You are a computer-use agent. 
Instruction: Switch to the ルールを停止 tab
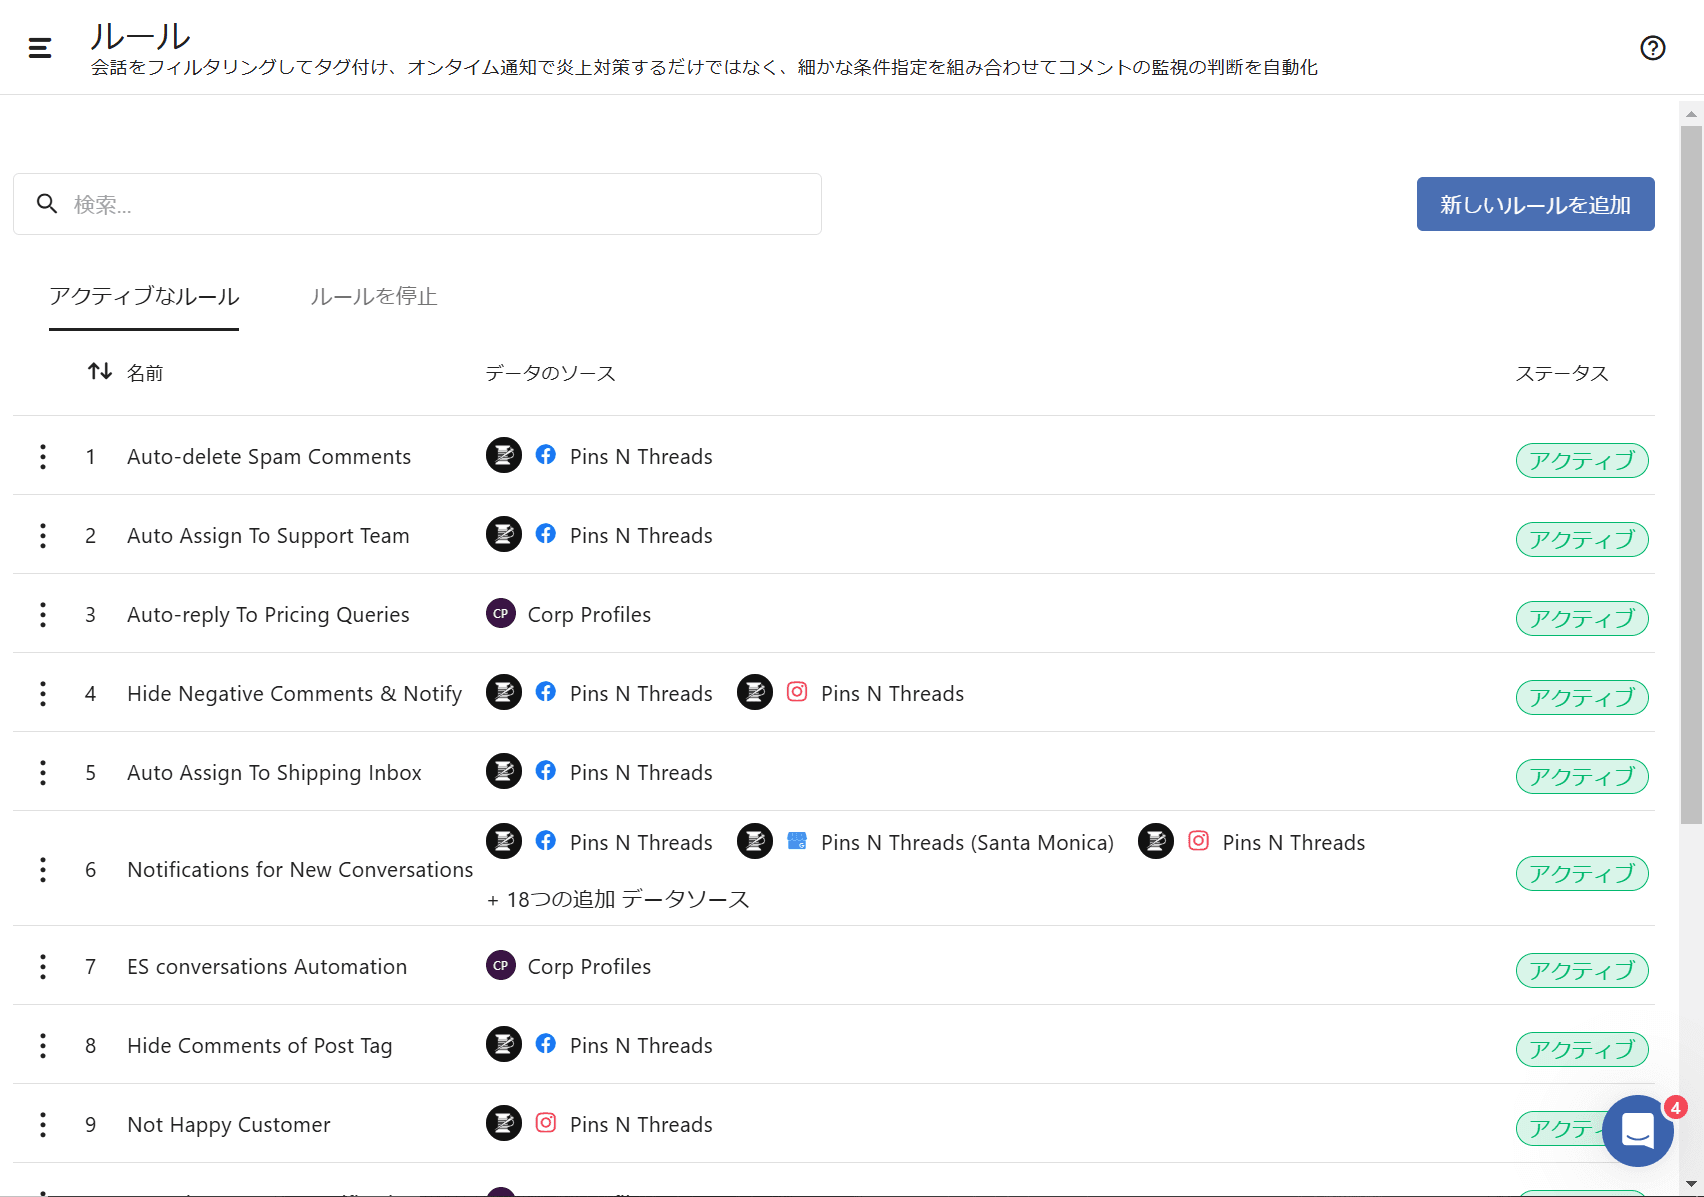point(373,297)
